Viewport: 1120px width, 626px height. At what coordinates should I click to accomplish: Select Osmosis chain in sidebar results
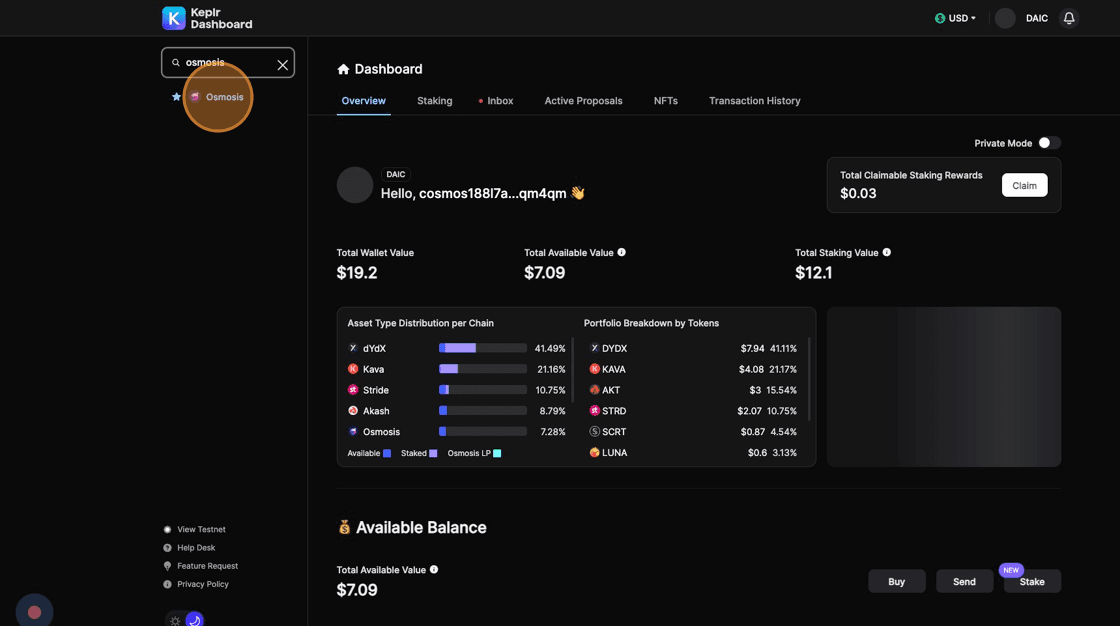pos(224,97)
